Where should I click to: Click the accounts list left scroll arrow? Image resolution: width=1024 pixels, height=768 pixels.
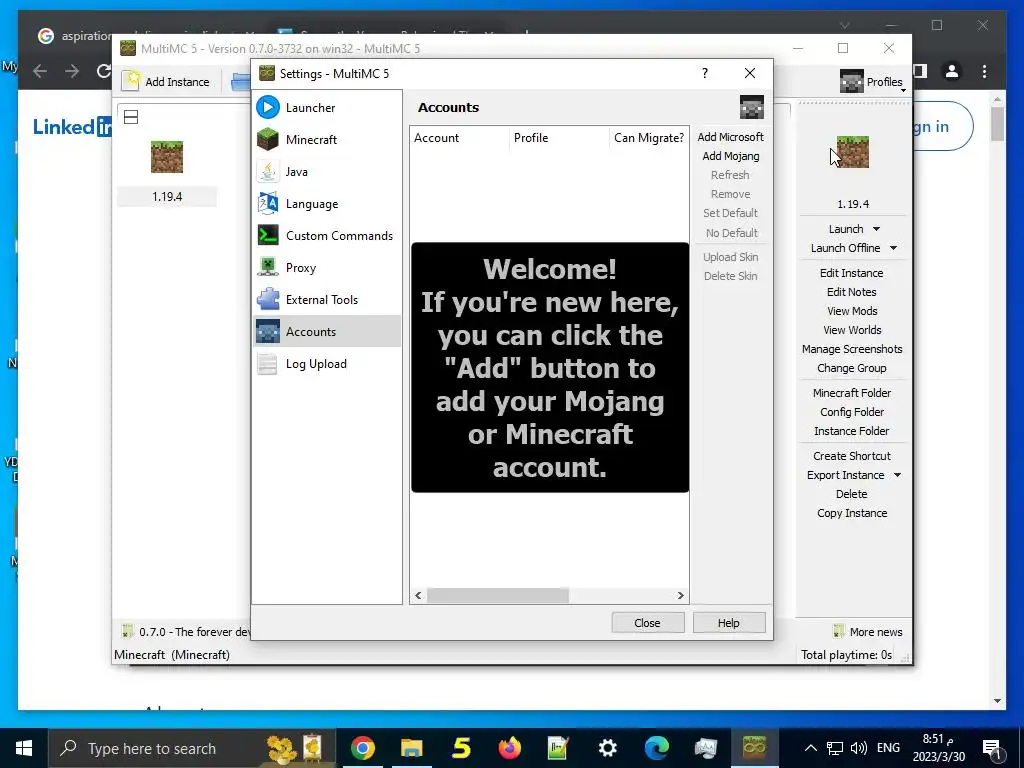[x=419, y=596]
